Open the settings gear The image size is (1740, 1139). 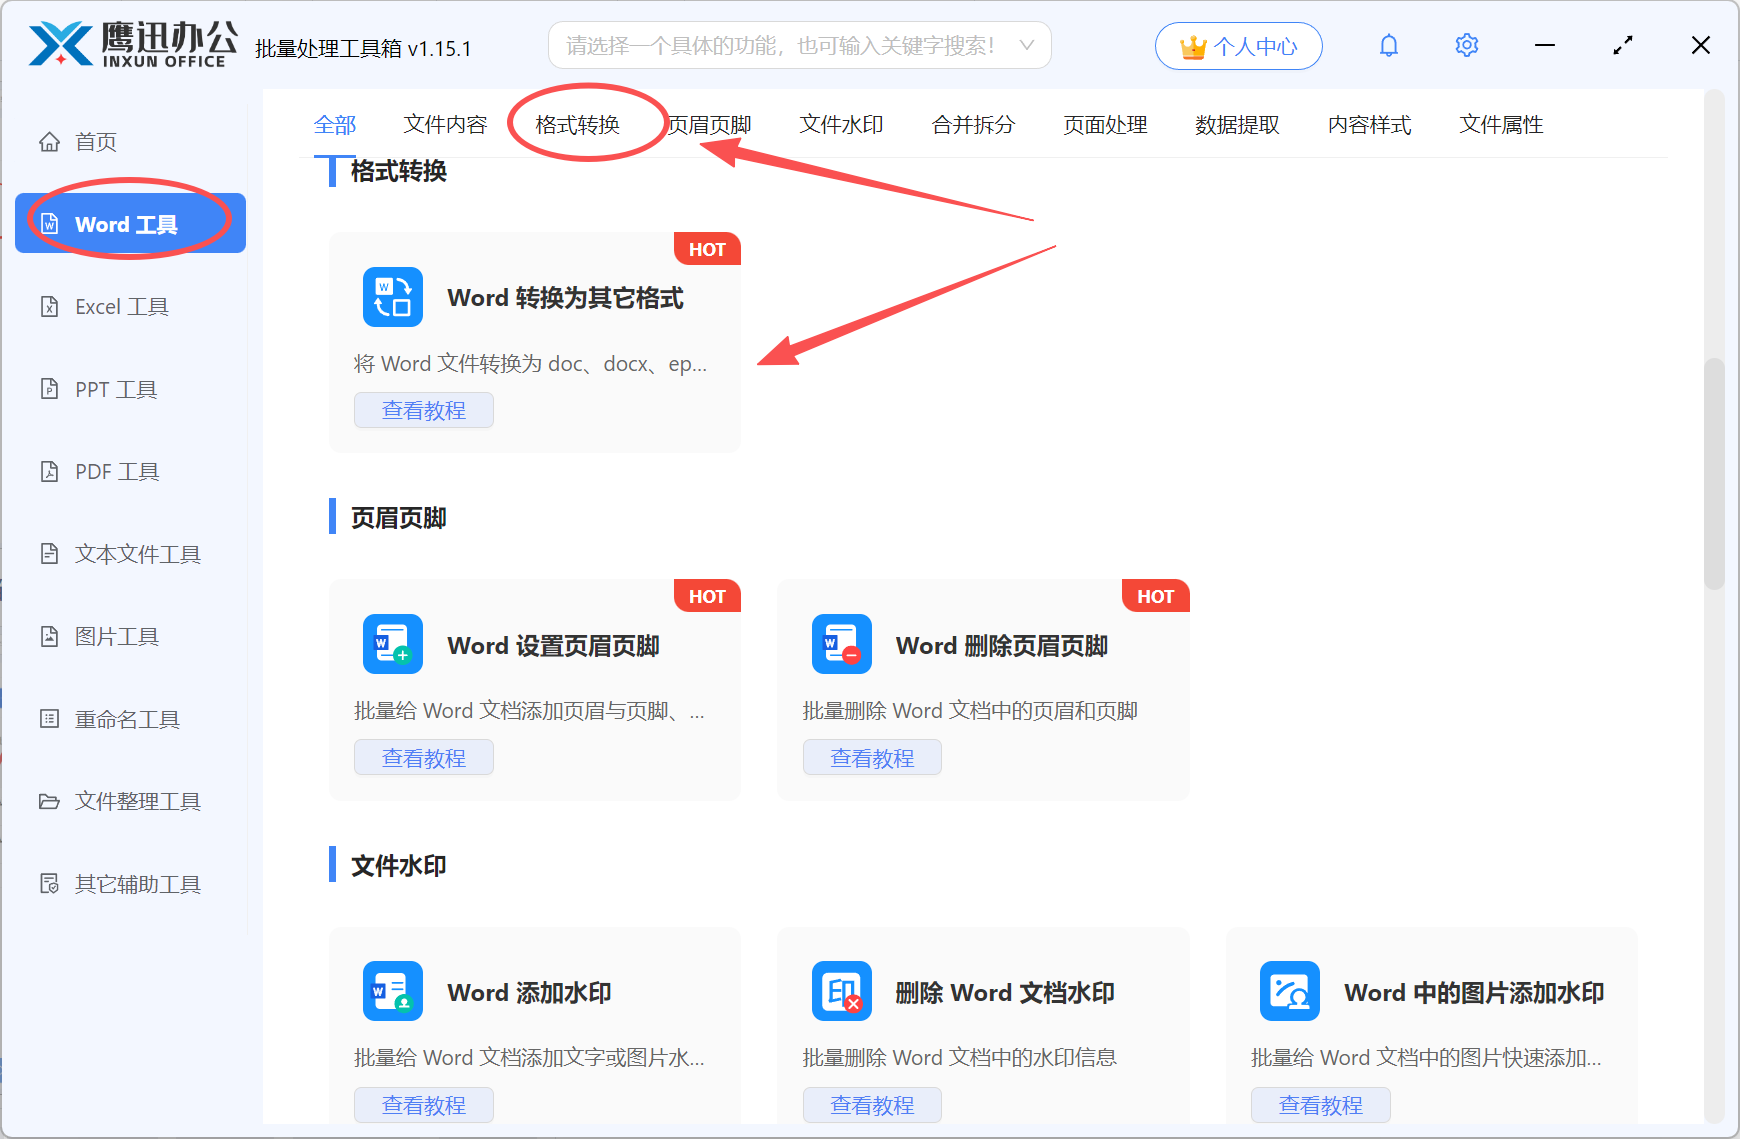(1466, 45)
